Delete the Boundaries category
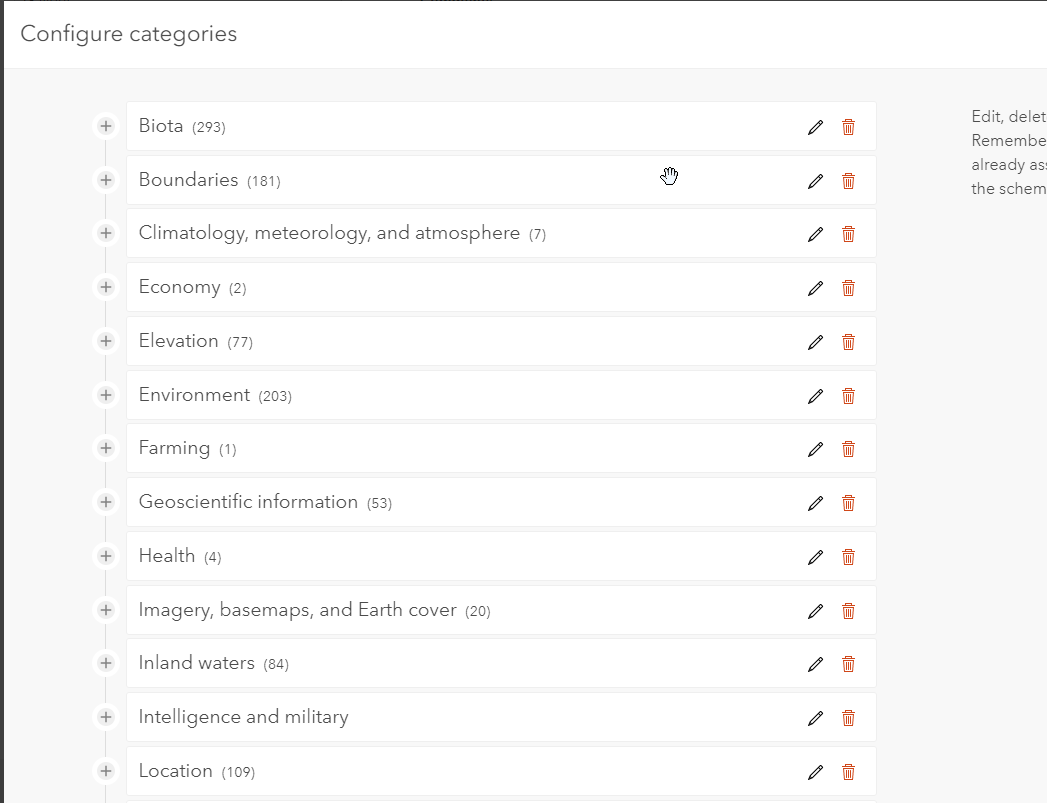1047x803 pixels. coord(848,181)
